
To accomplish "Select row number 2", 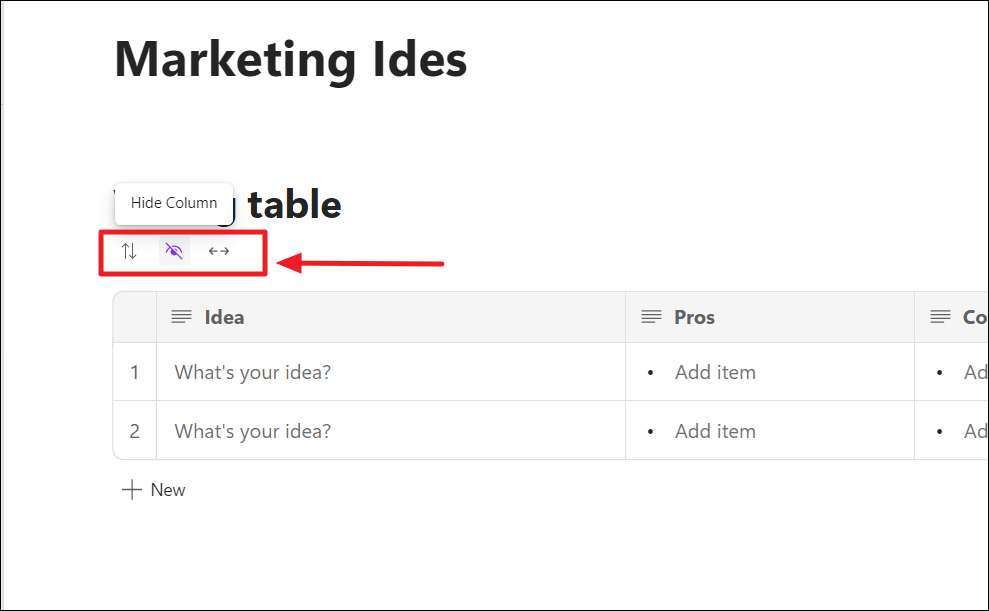I will pyautogui.click(x=135, y=431).
